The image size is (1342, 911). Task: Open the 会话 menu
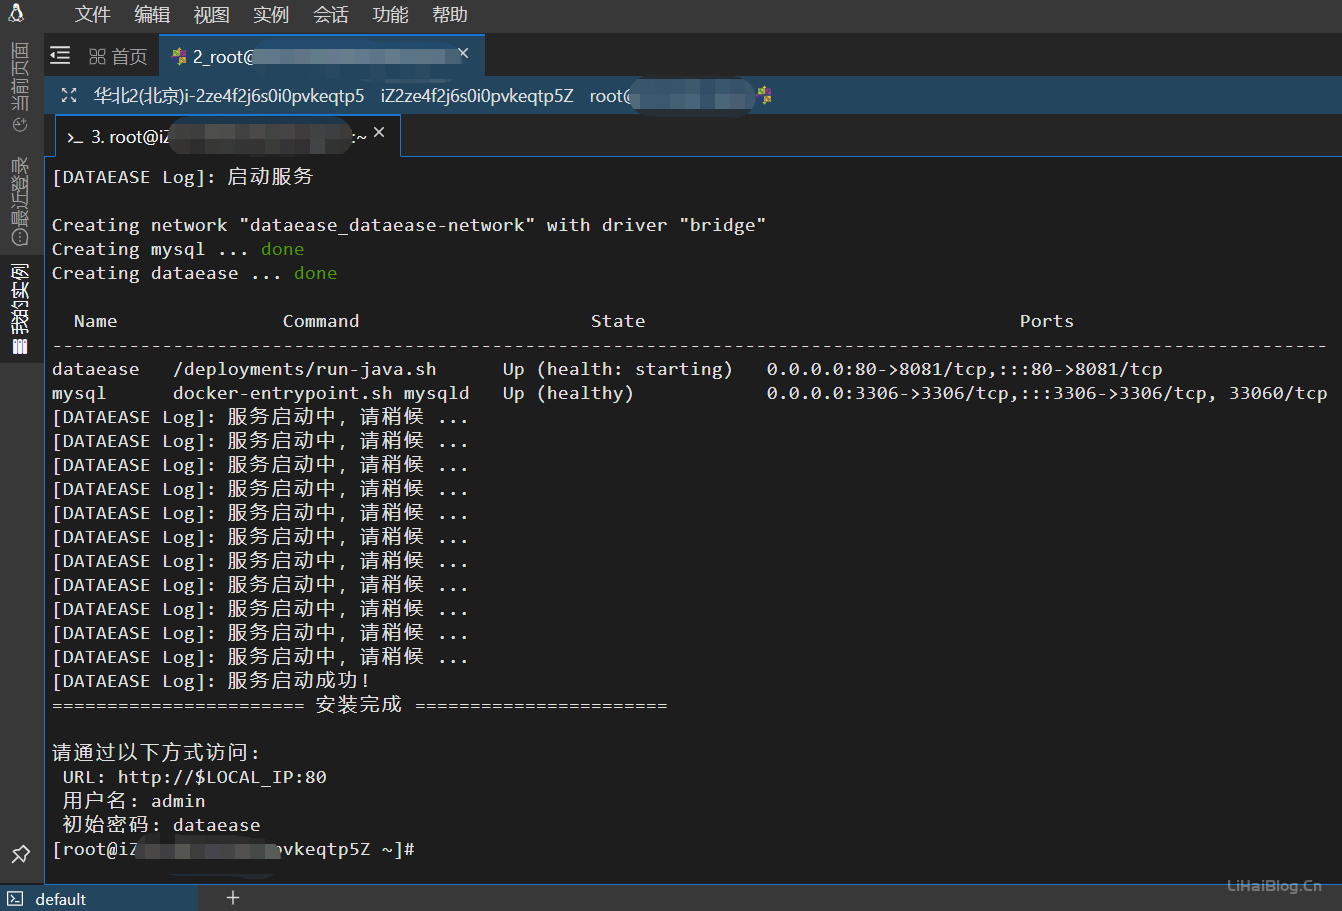point(331,15)
